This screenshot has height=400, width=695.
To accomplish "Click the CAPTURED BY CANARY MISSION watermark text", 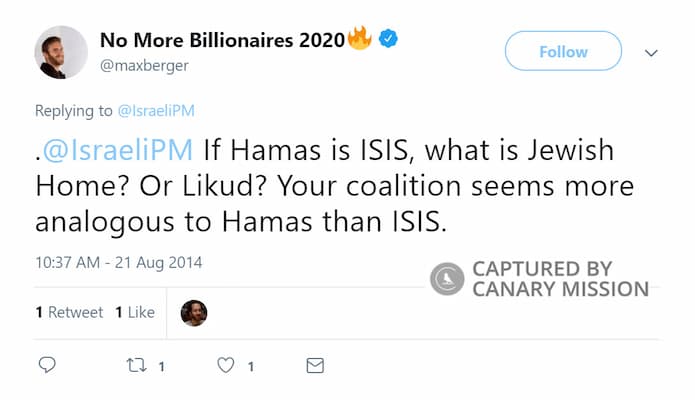I will coord(559,279).
